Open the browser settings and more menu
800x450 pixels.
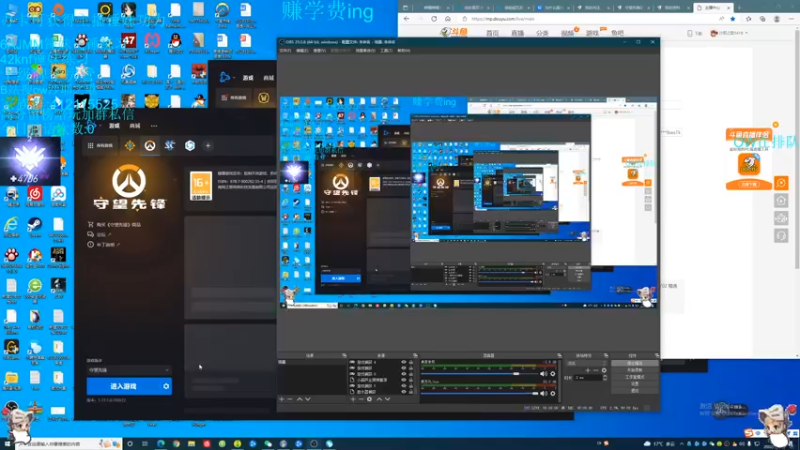791,19
